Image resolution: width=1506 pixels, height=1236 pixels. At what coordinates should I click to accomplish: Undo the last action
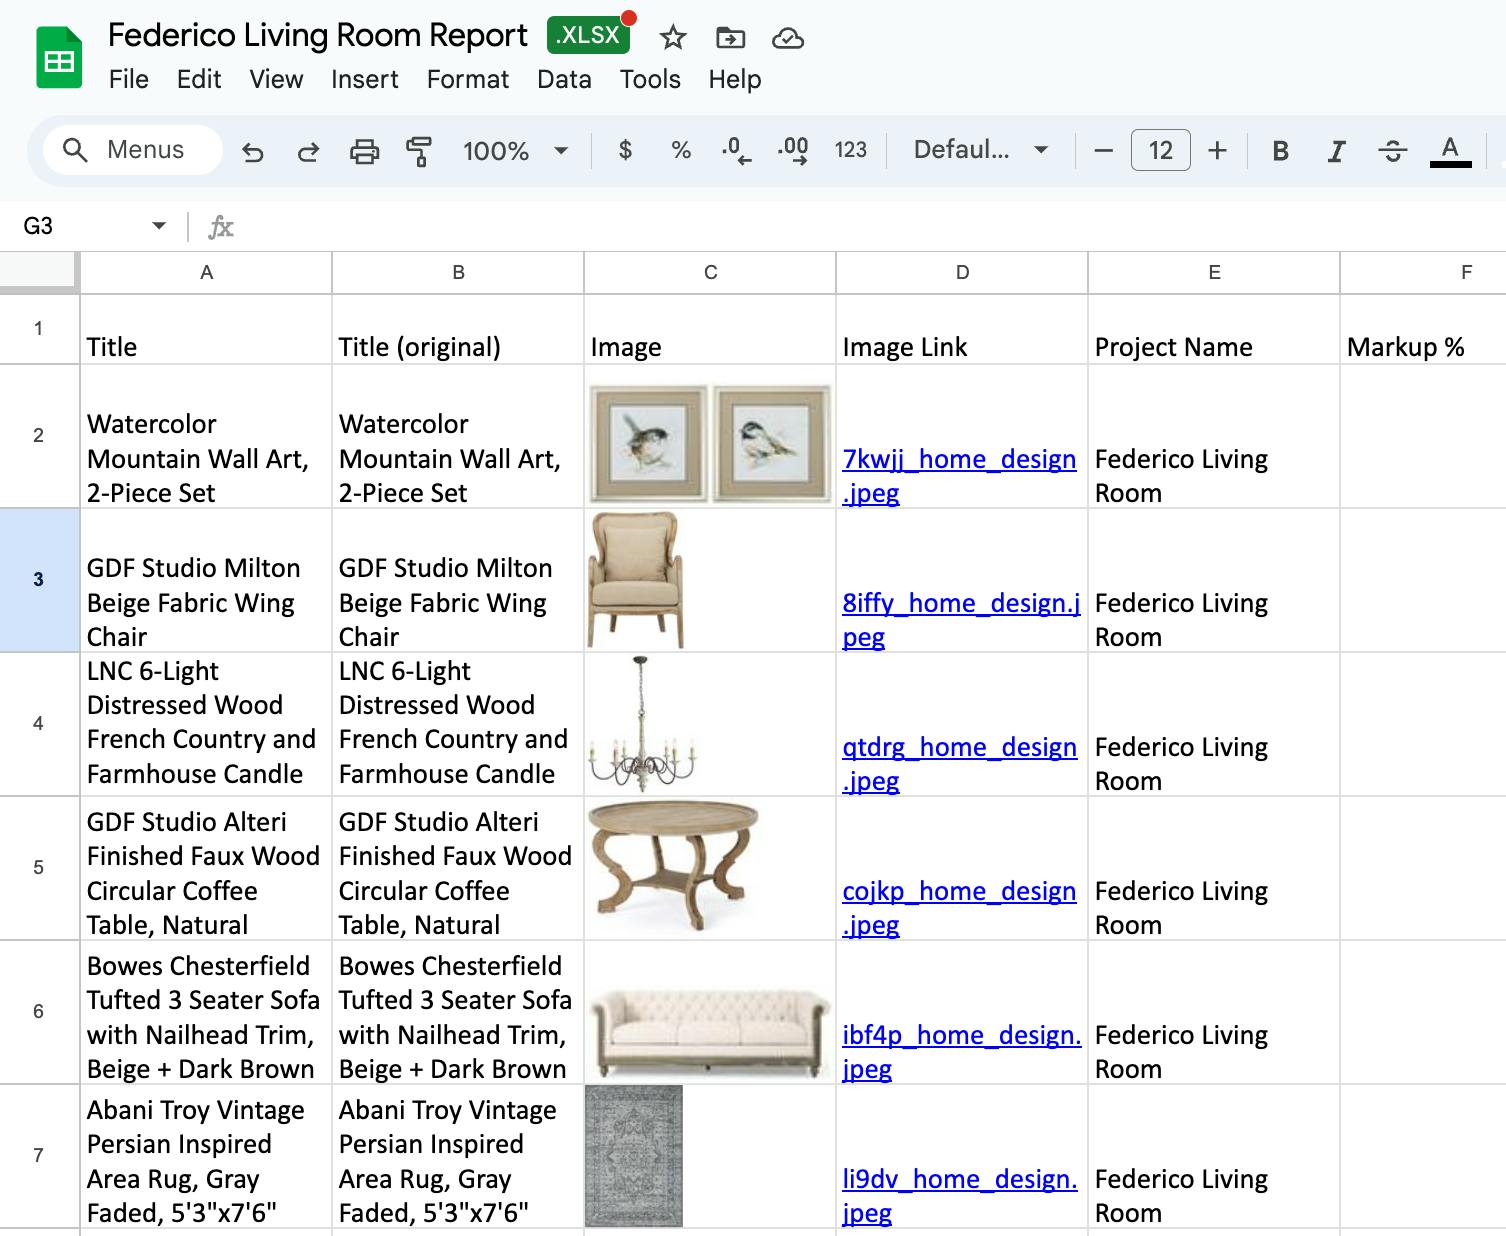[x=253, y=151]
